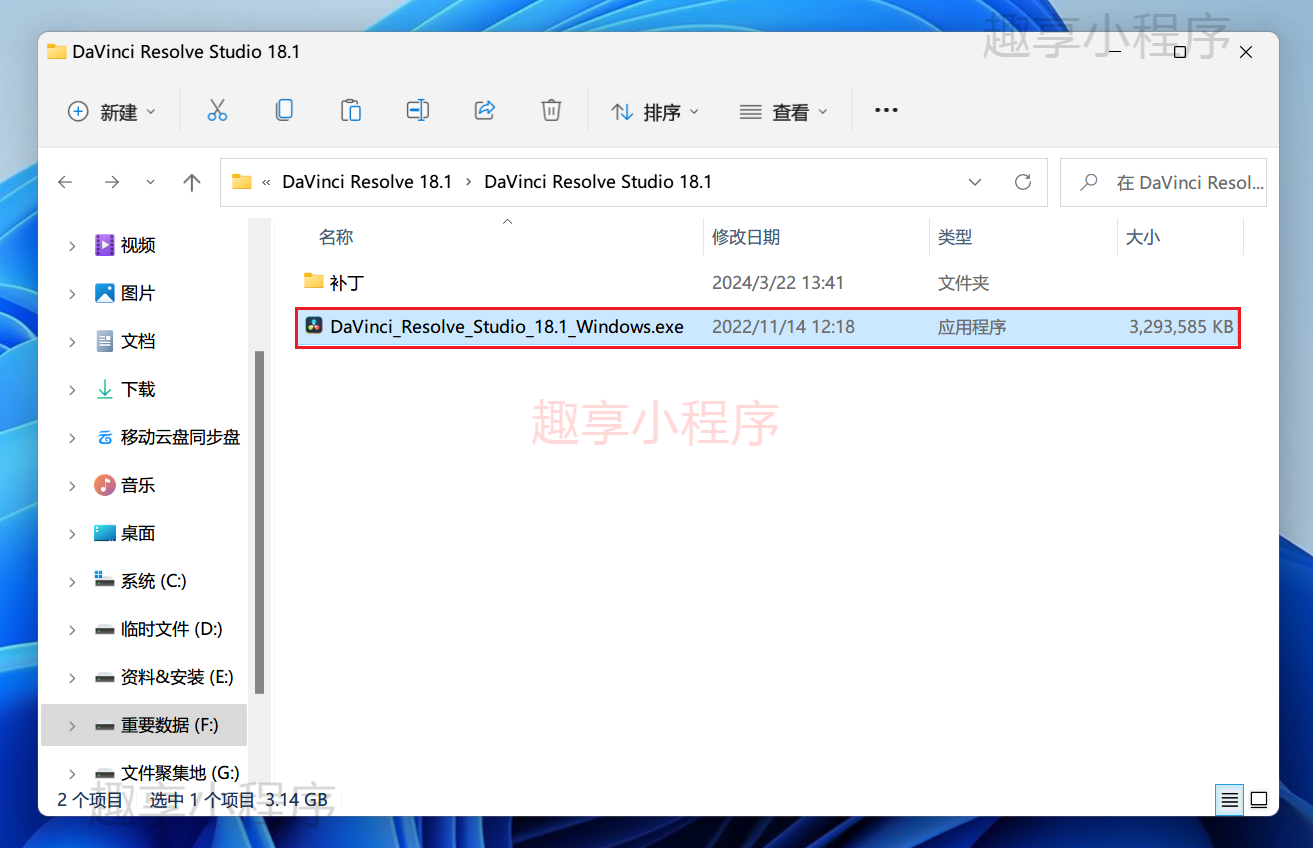Open address bar history dropdown arrow
This screenshot has width=1313, height=848.
coord(975,182)
